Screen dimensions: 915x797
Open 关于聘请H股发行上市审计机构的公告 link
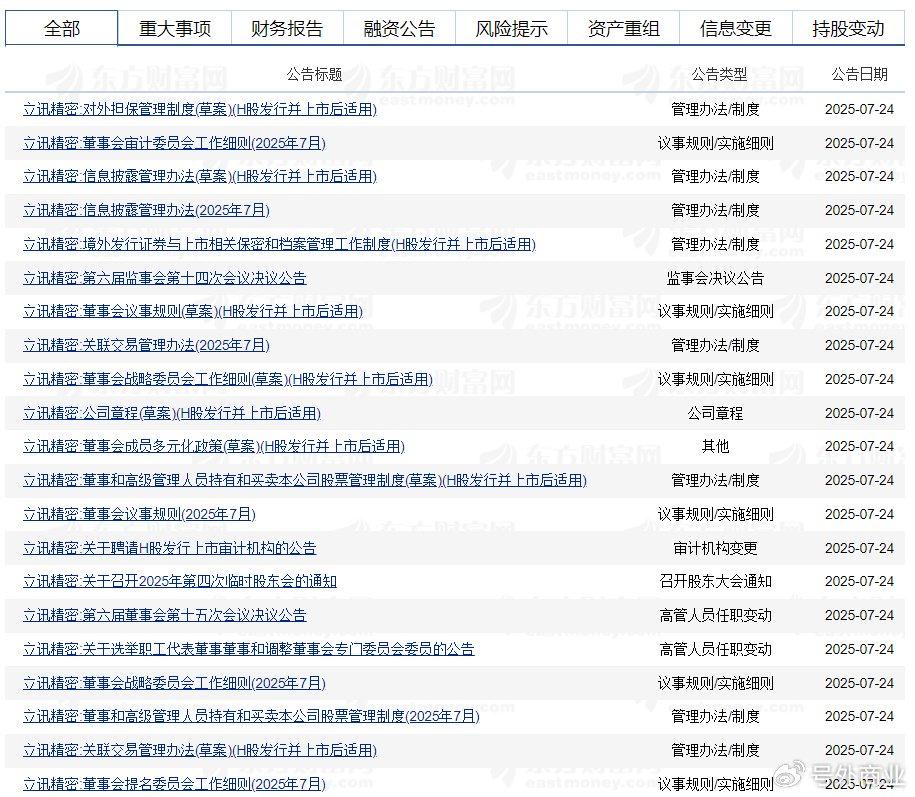170,548
